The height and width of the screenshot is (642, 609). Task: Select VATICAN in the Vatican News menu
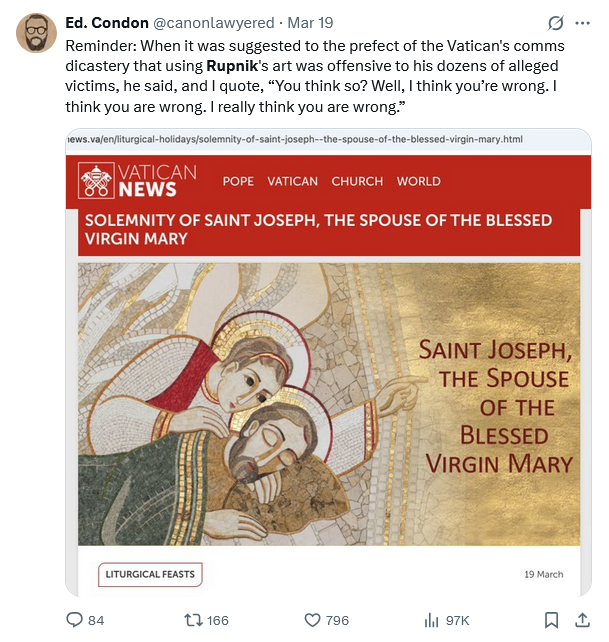point(292,181)
